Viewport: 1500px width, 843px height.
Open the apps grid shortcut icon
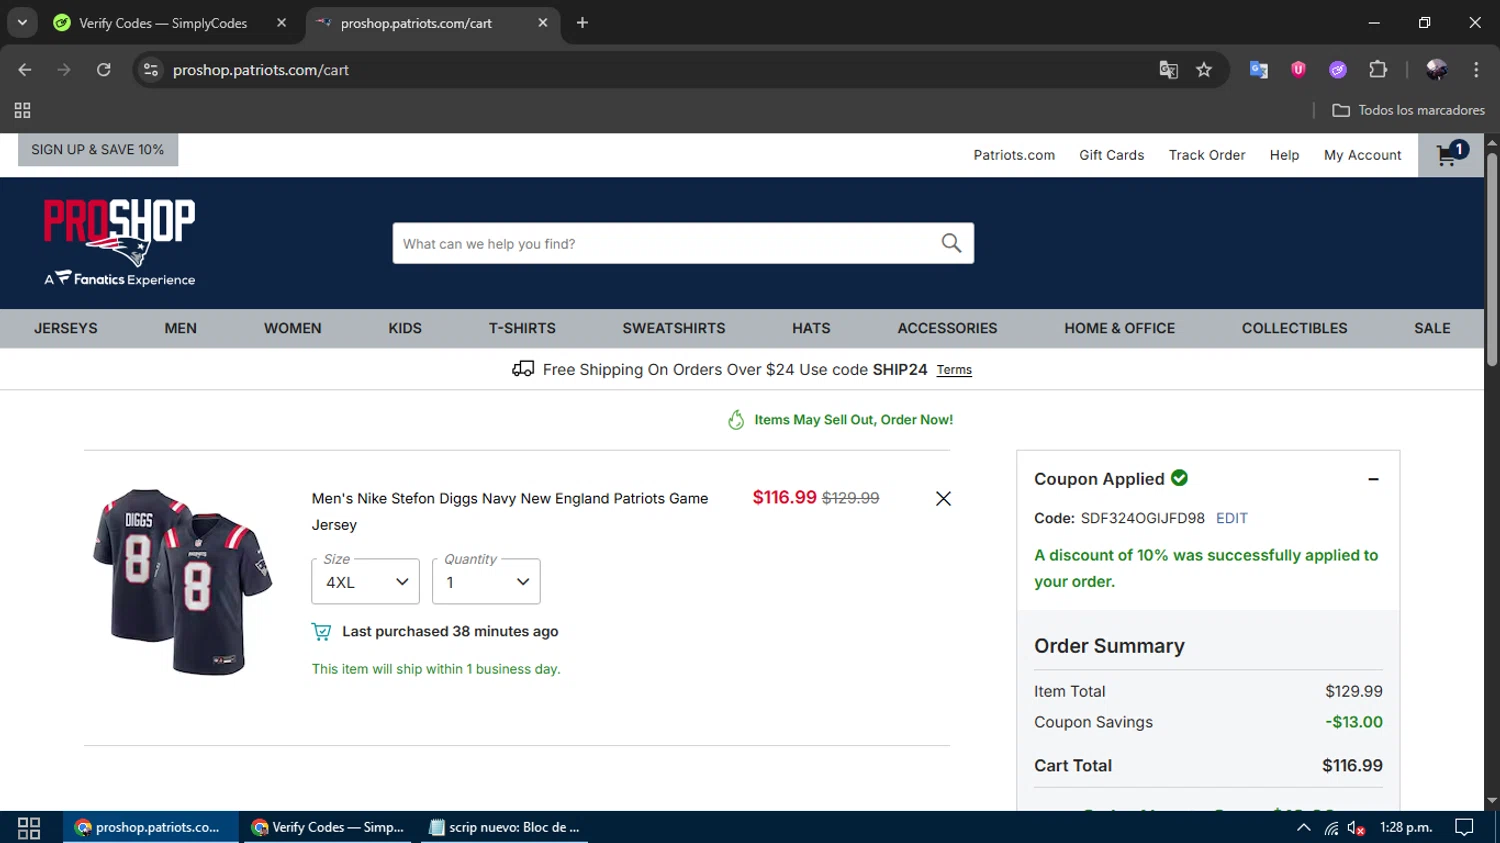[x=22, y=110]
